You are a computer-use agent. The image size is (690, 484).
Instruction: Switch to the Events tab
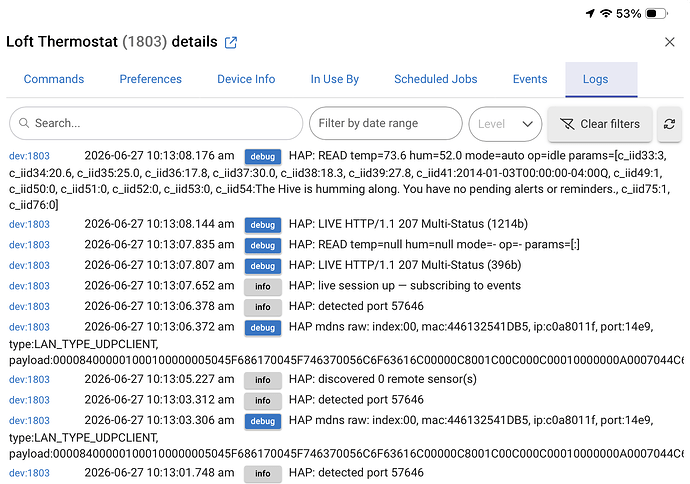click(x=530, y=79)
